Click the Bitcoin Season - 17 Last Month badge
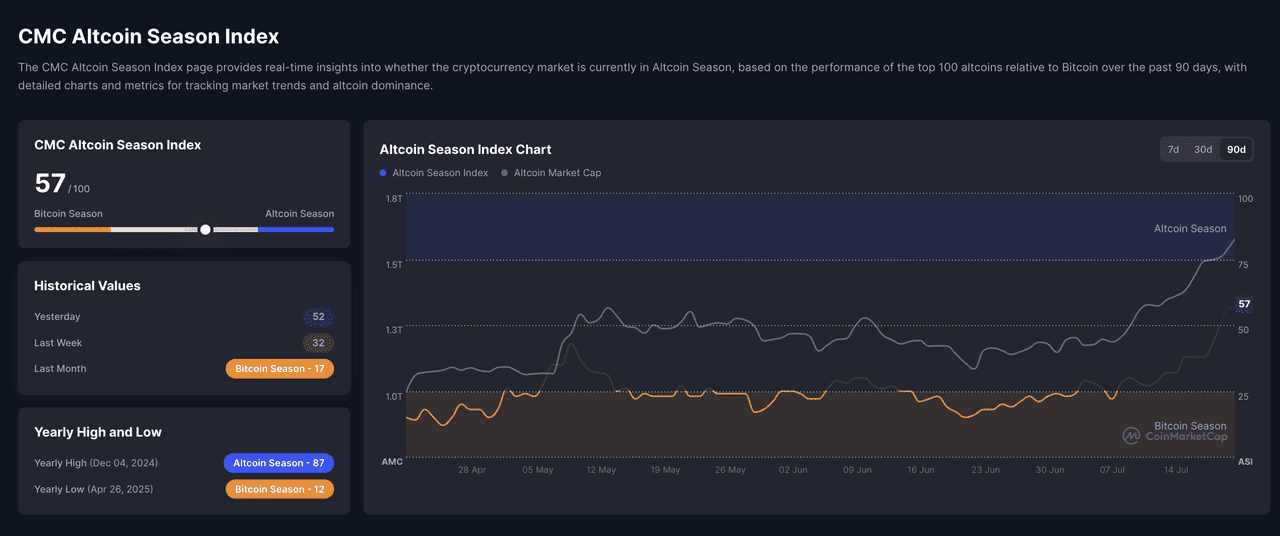The image size is (1280, 536). (x=280, y=369)
